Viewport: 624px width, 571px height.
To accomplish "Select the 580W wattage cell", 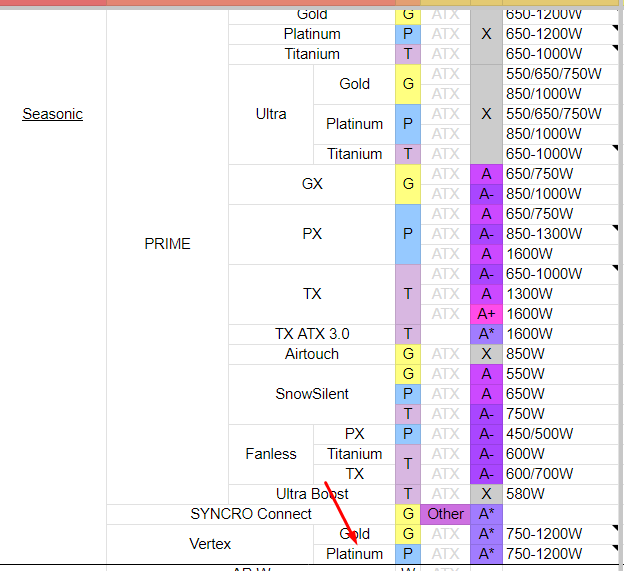I will point(560,494).
